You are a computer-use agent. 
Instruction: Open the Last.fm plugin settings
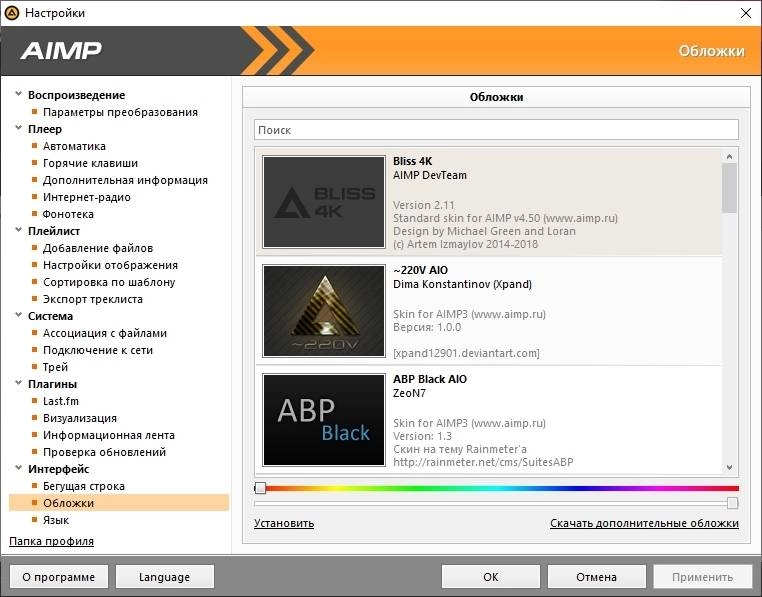point(61,402)
